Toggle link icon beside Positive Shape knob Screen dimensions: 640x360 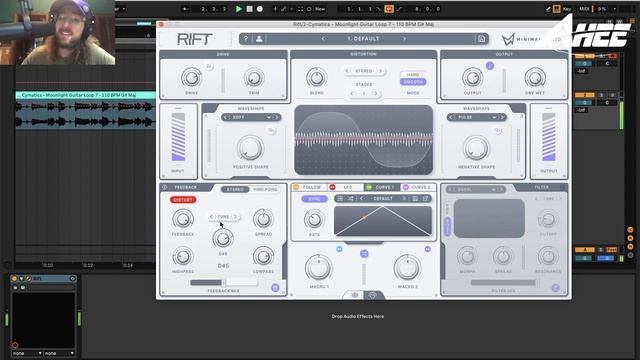click(x=271, y=131)
